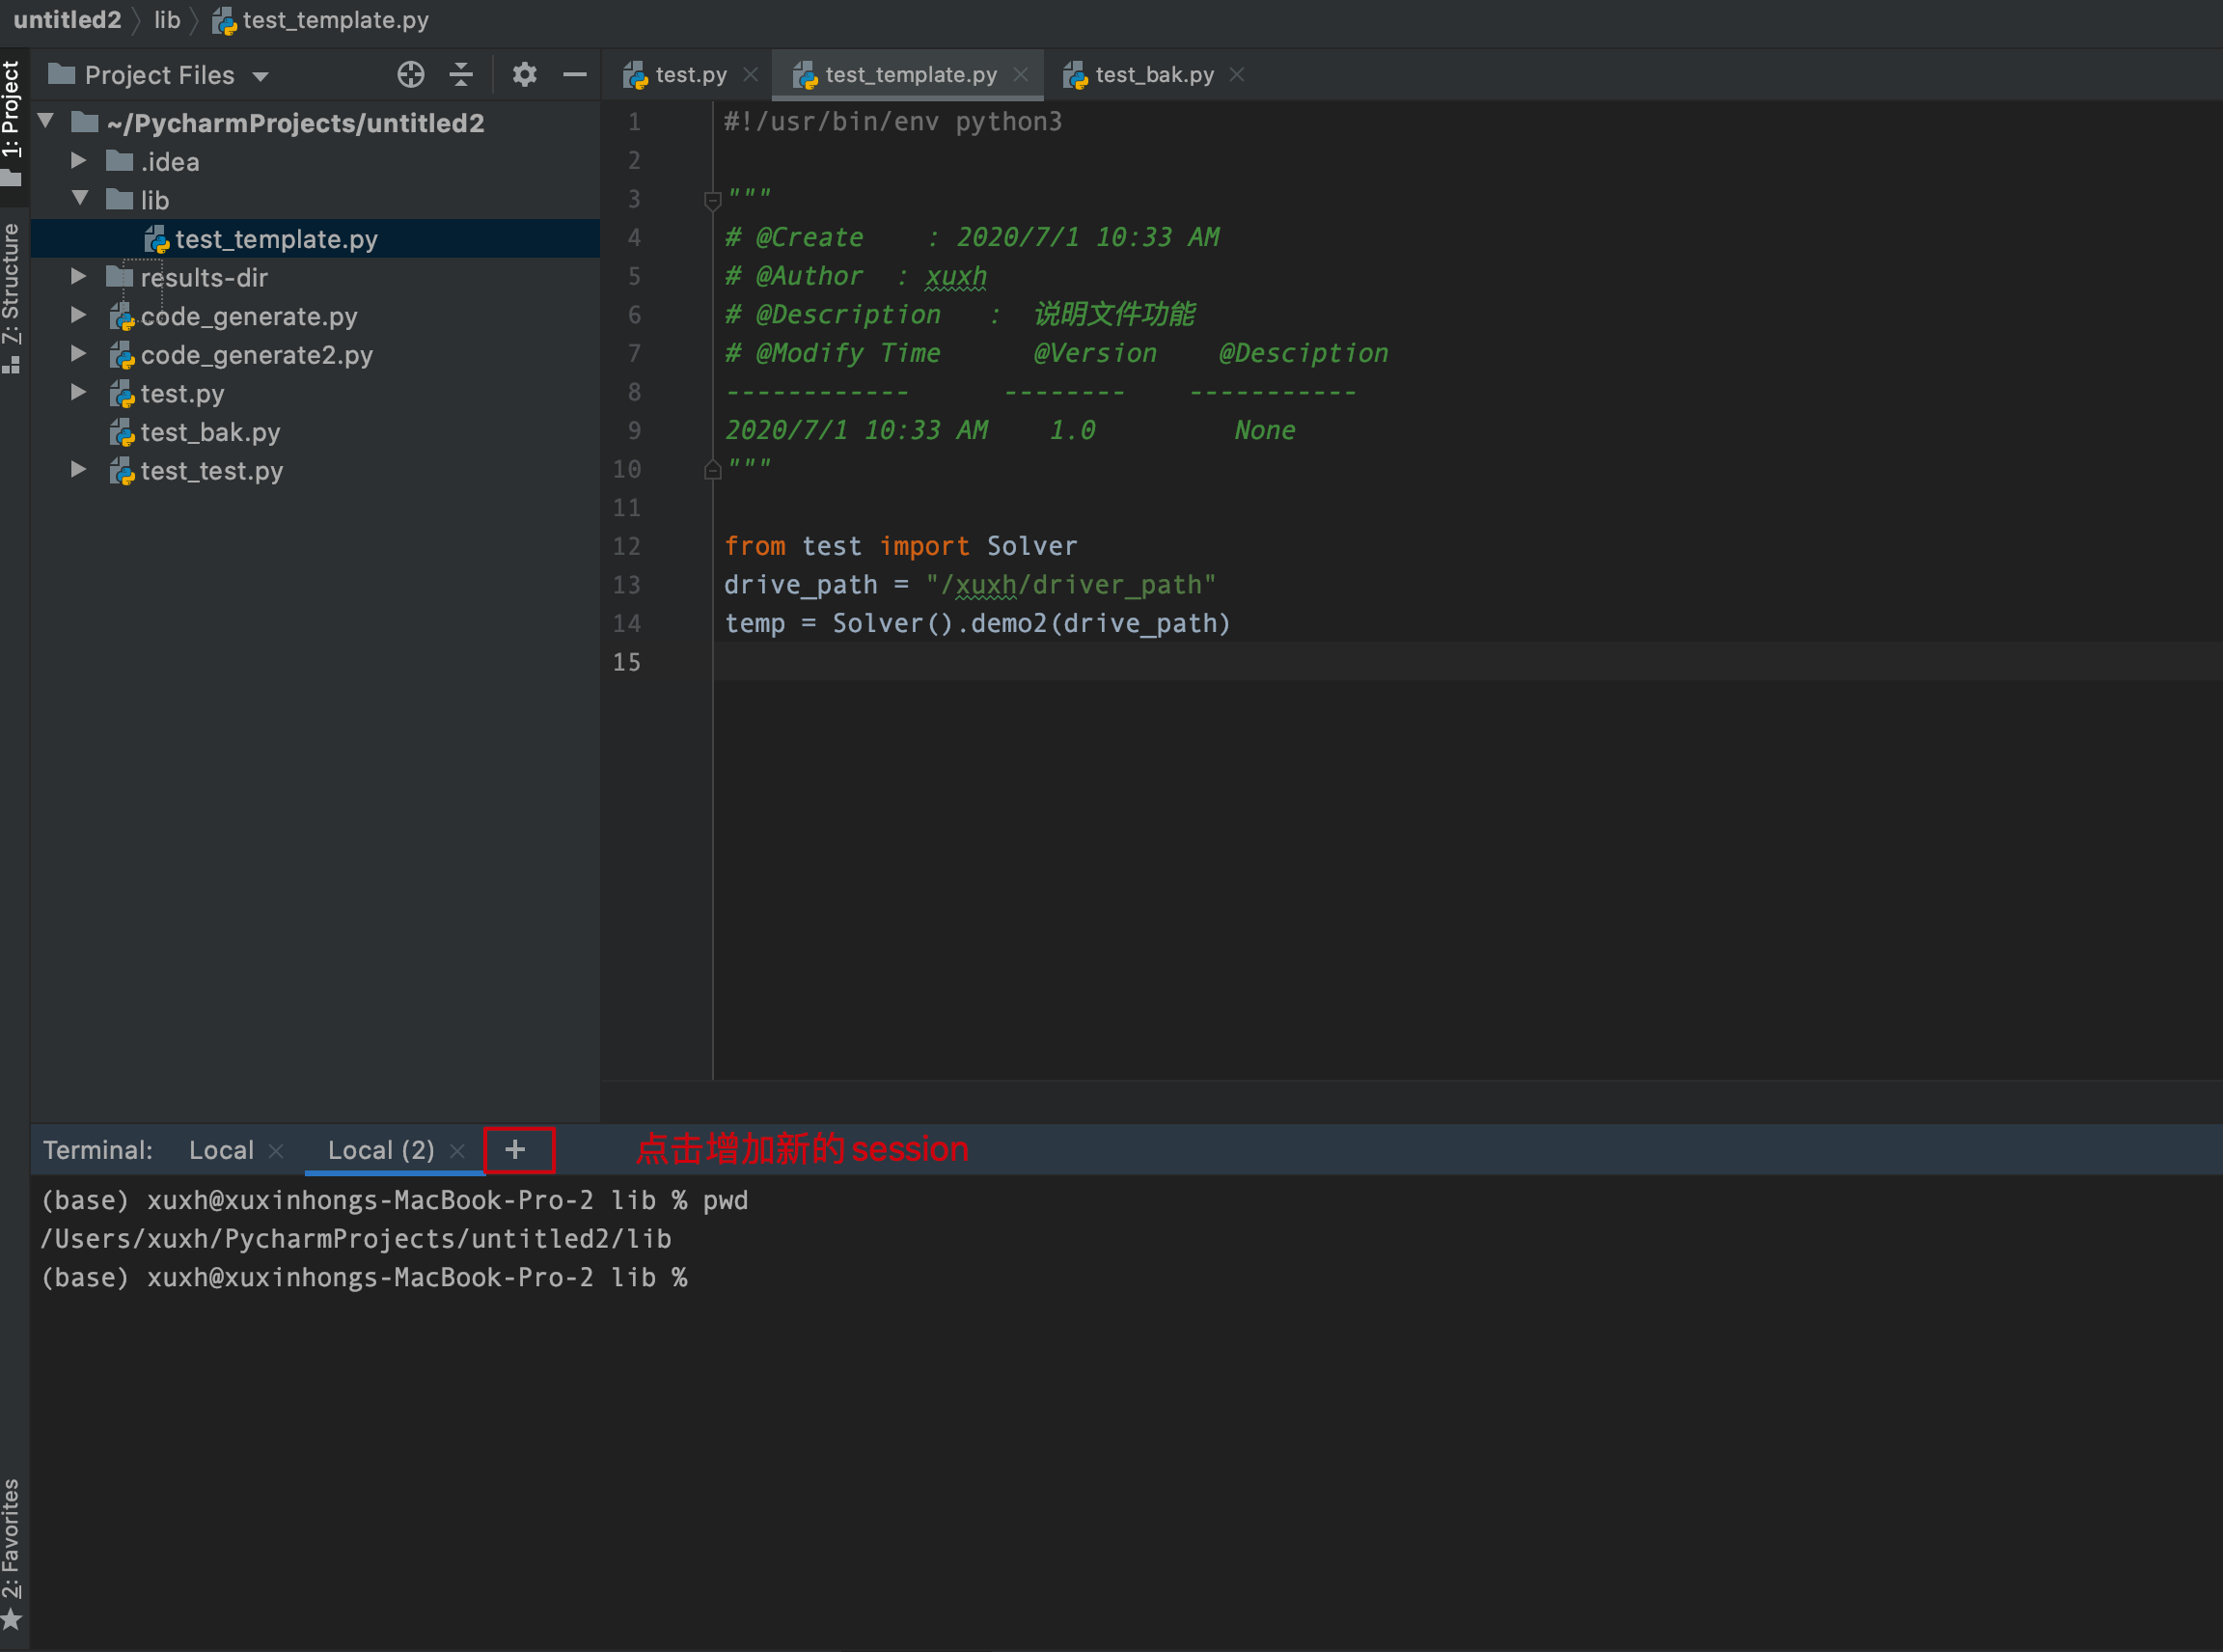
Task: Expand the results-dir folder
Action: [79, 277]
